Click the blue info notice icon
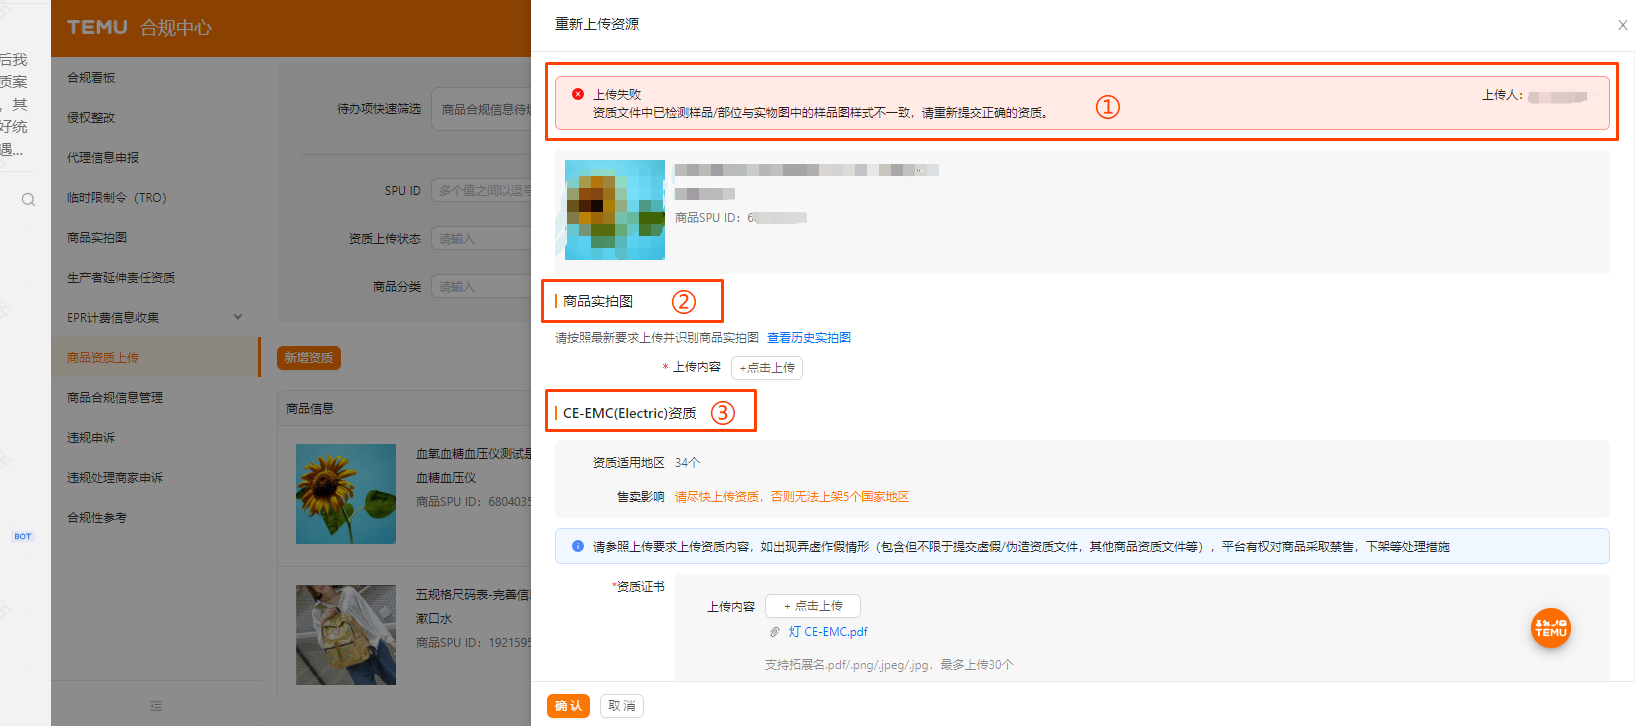The width and height of the screenshot is (1635, 726). point(578,546)
